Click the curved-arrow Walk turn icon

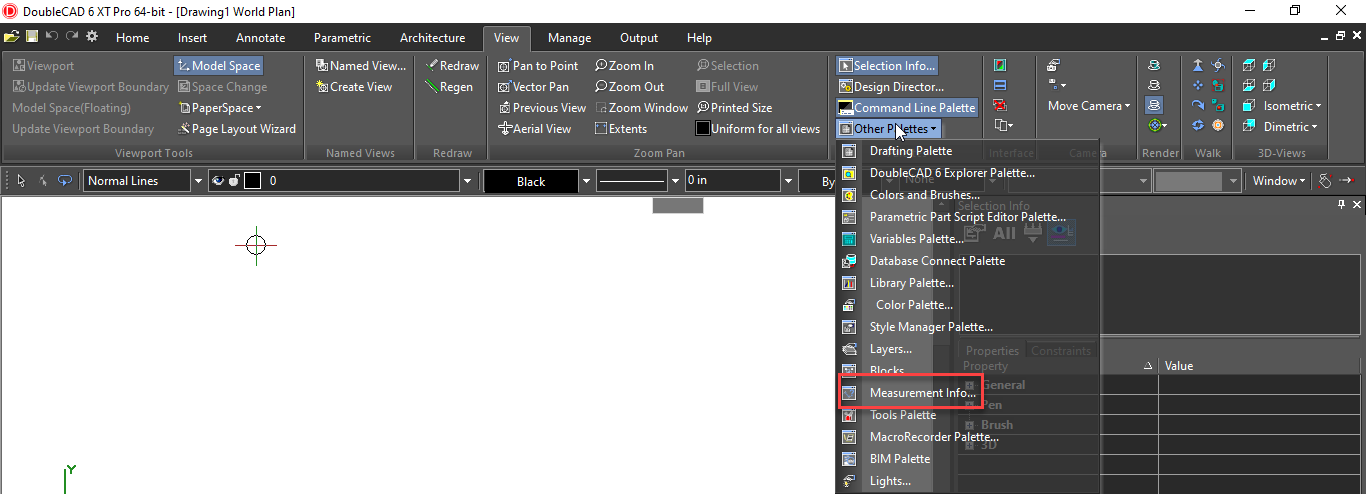pyautogui.click(x=1198, y=106)
